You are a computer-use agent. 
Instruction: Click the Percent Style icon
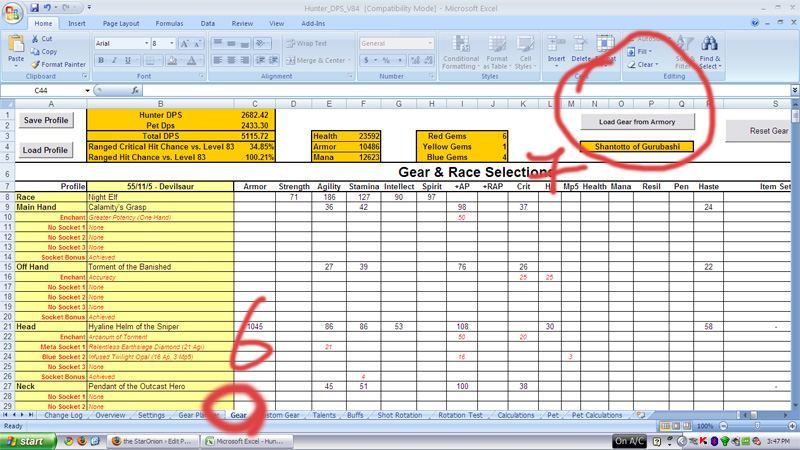[386, 60]
